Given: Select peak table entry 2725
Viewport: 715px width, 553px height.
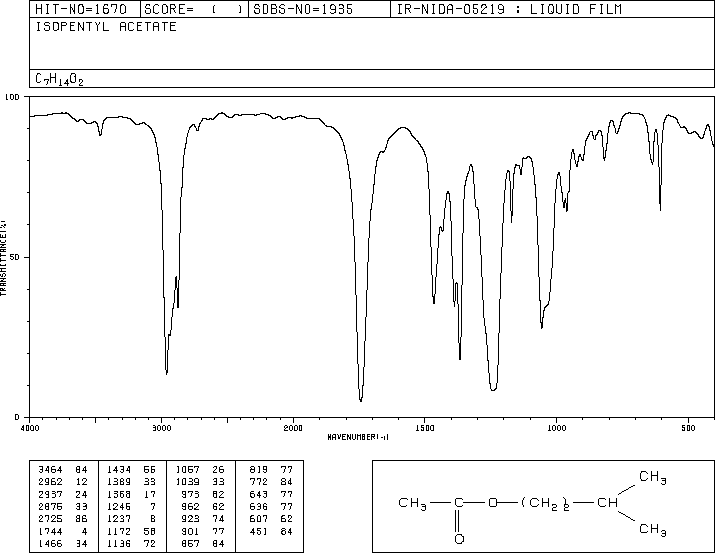Looking at the screenshot, I should click(x=62, y=519).
